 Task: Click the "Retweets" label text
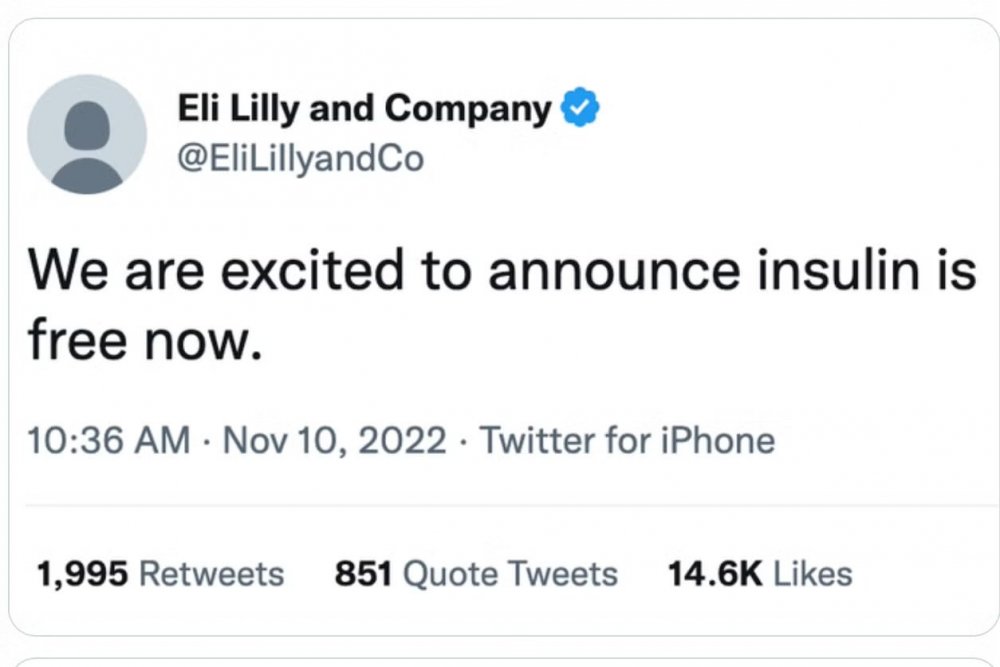point(210,574)
